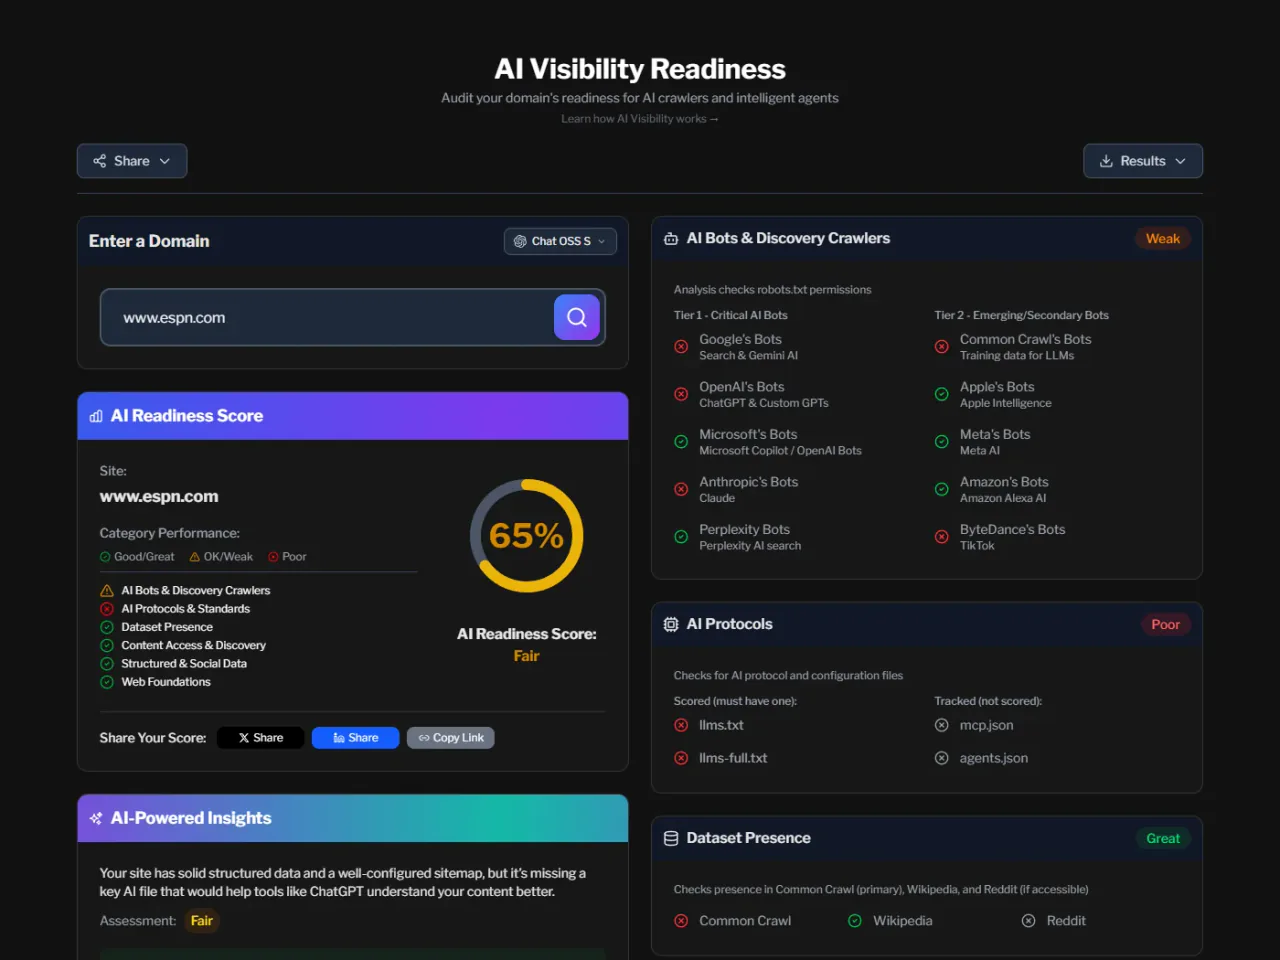This screenshot has height=960, width=1280.
Task: Click the magnifying glass search button
Action: point(576,317)
